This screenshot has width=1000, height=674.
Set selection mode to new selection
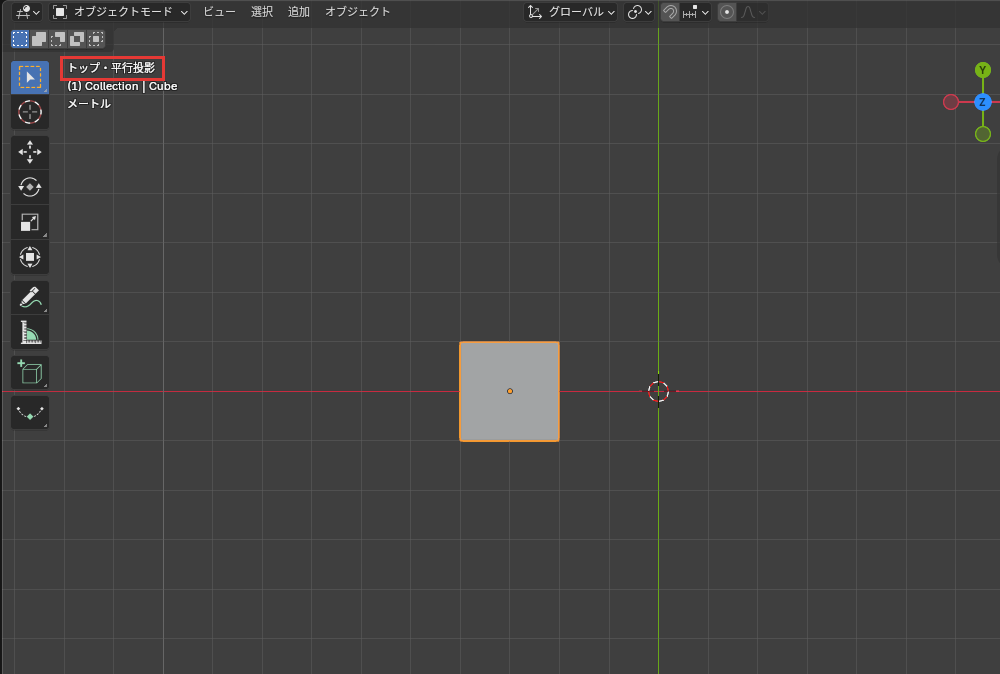click(x=20, y=39)
